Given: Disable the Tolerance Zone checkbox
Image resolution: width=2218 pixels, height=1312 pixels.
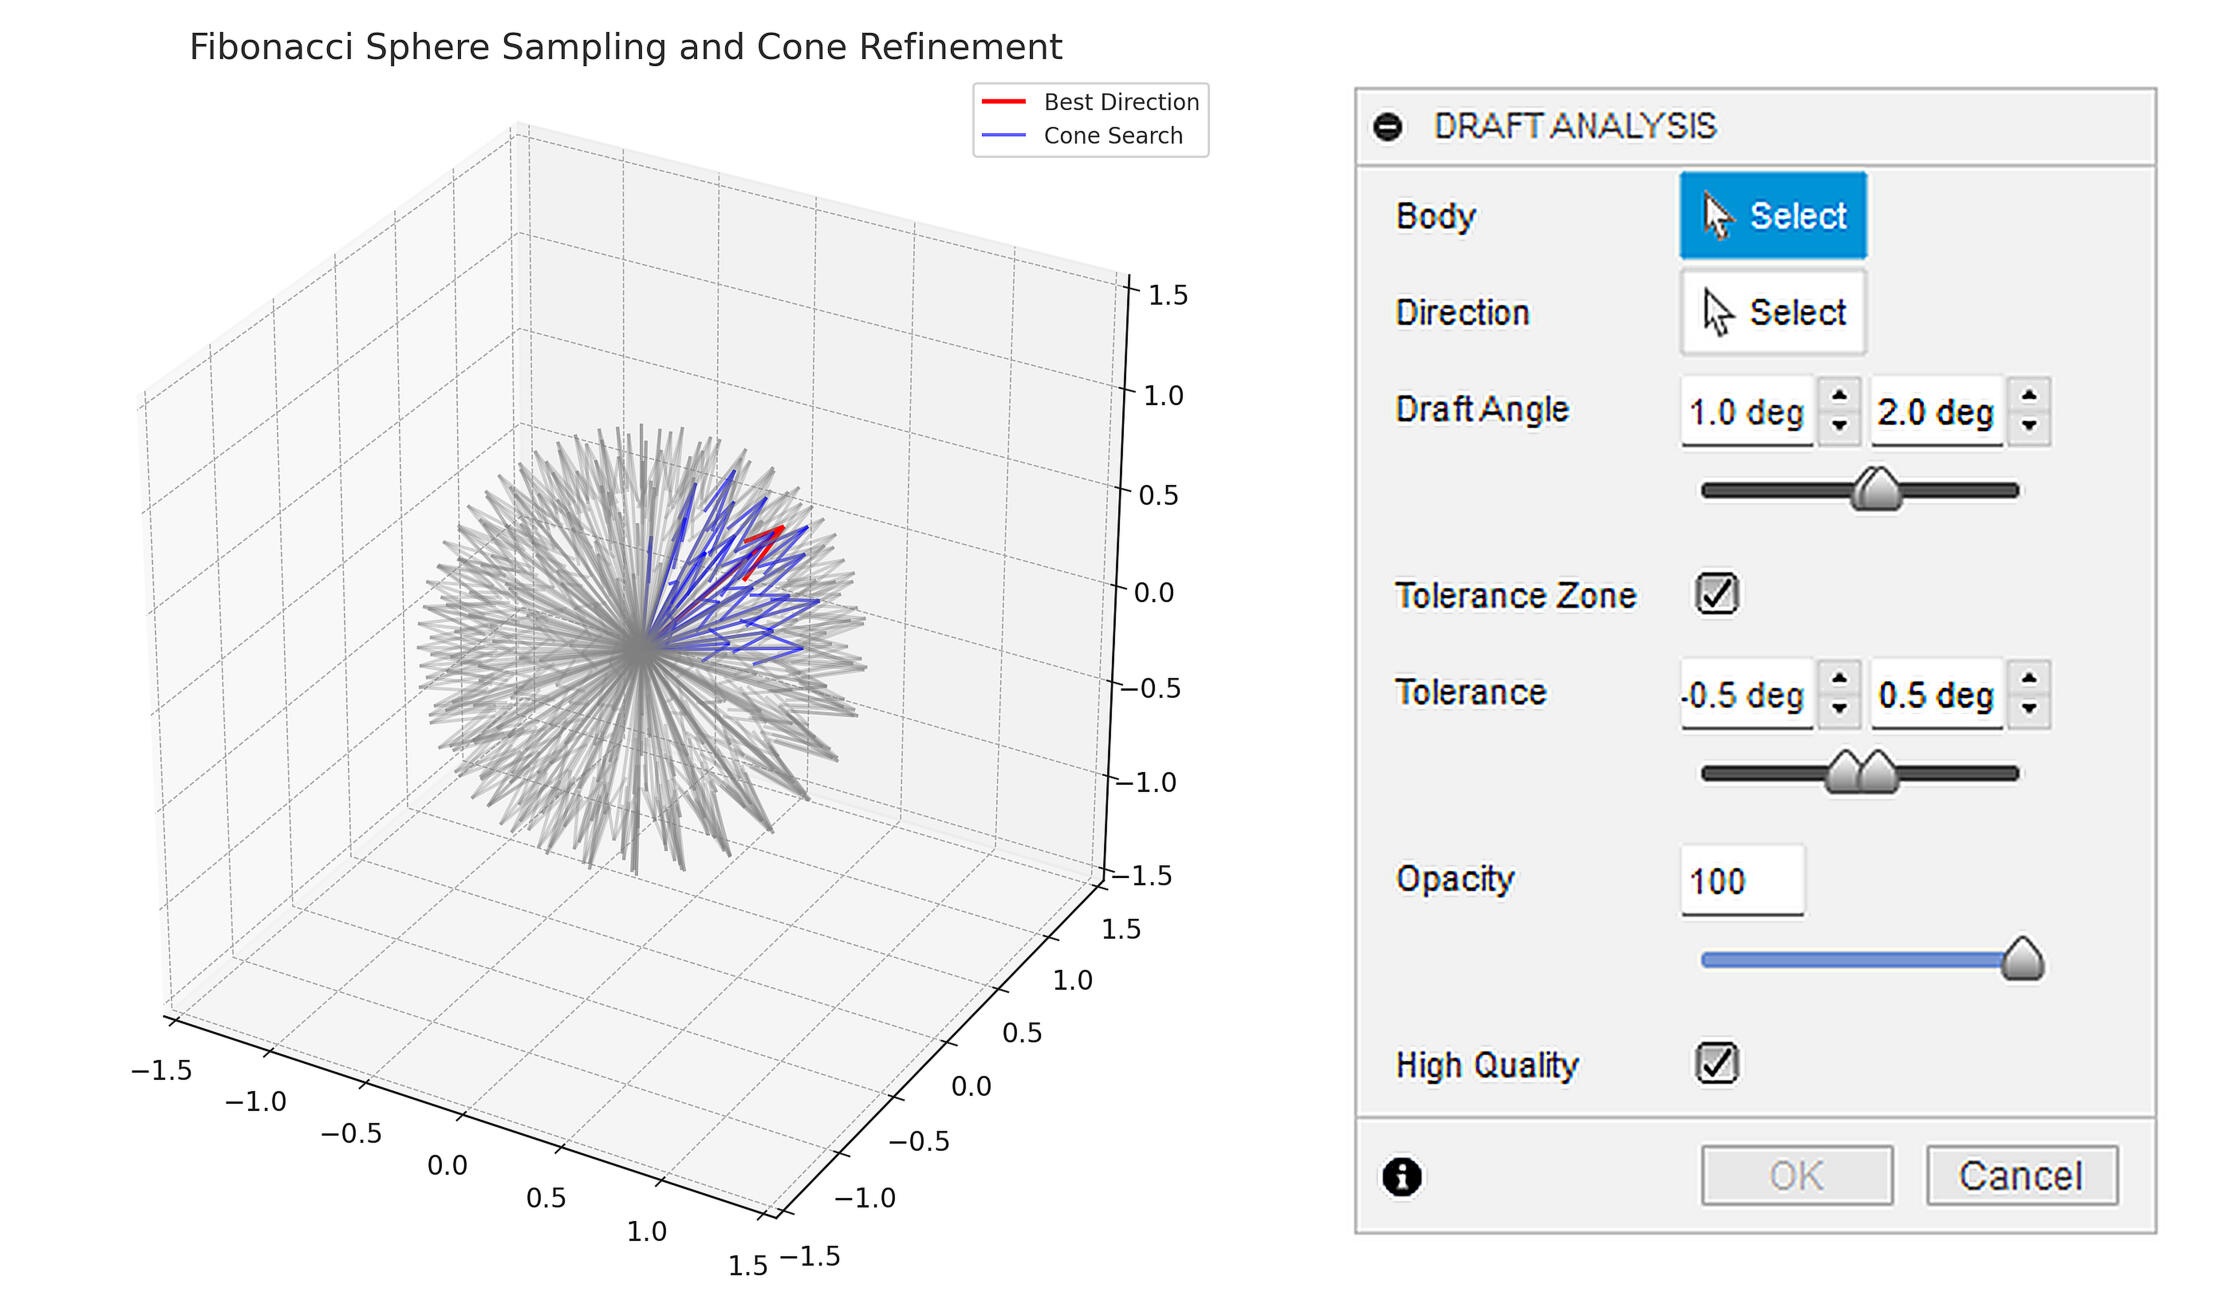Looking at the screenshot, I should coord(1717,594).
